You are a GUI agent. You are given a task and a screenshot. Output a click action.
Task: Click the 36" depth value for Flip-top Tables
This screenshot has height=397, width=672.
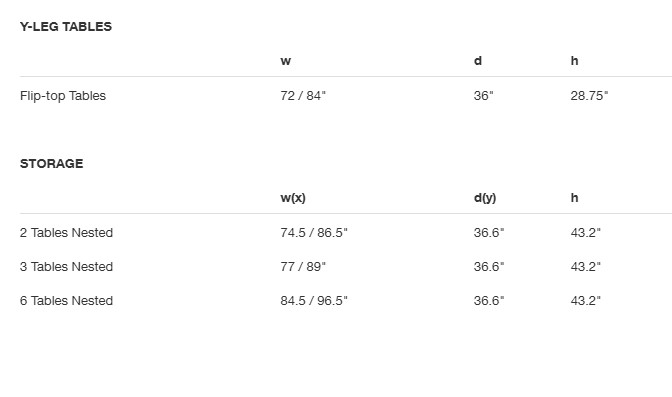(x=483, y=96)
